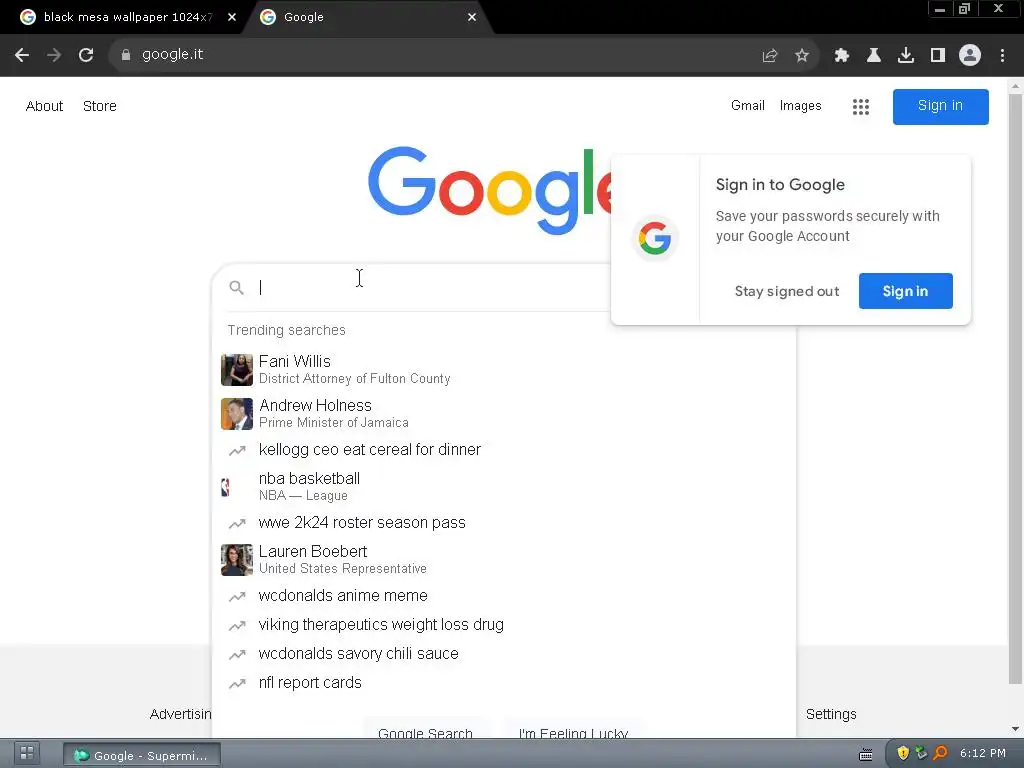Viewport: 1024px width, 768px height.
Task: Click the page vertical scrollbar
Action: point(1016,390)
